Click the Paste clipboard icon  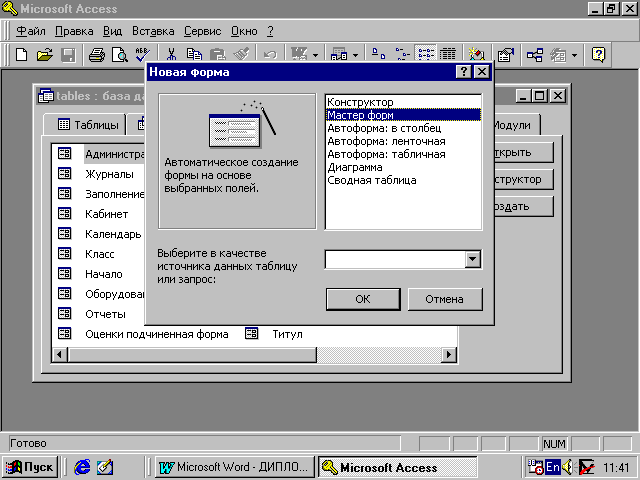(x=218, y=55)
